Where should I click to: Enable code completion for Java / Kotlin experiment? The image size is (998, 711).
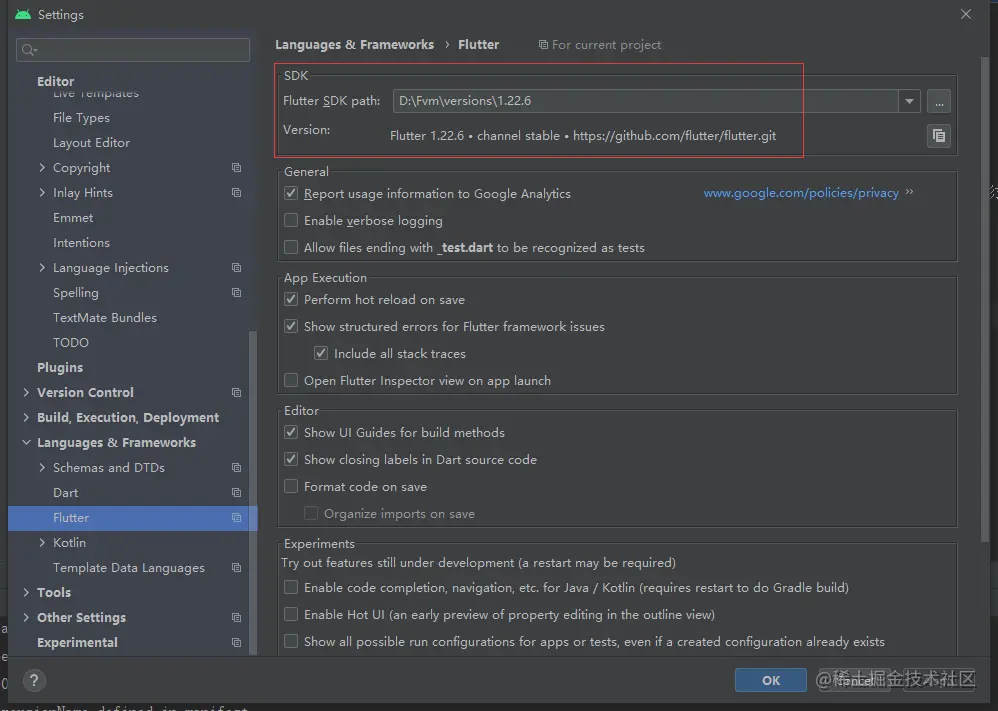pos(291,587)
